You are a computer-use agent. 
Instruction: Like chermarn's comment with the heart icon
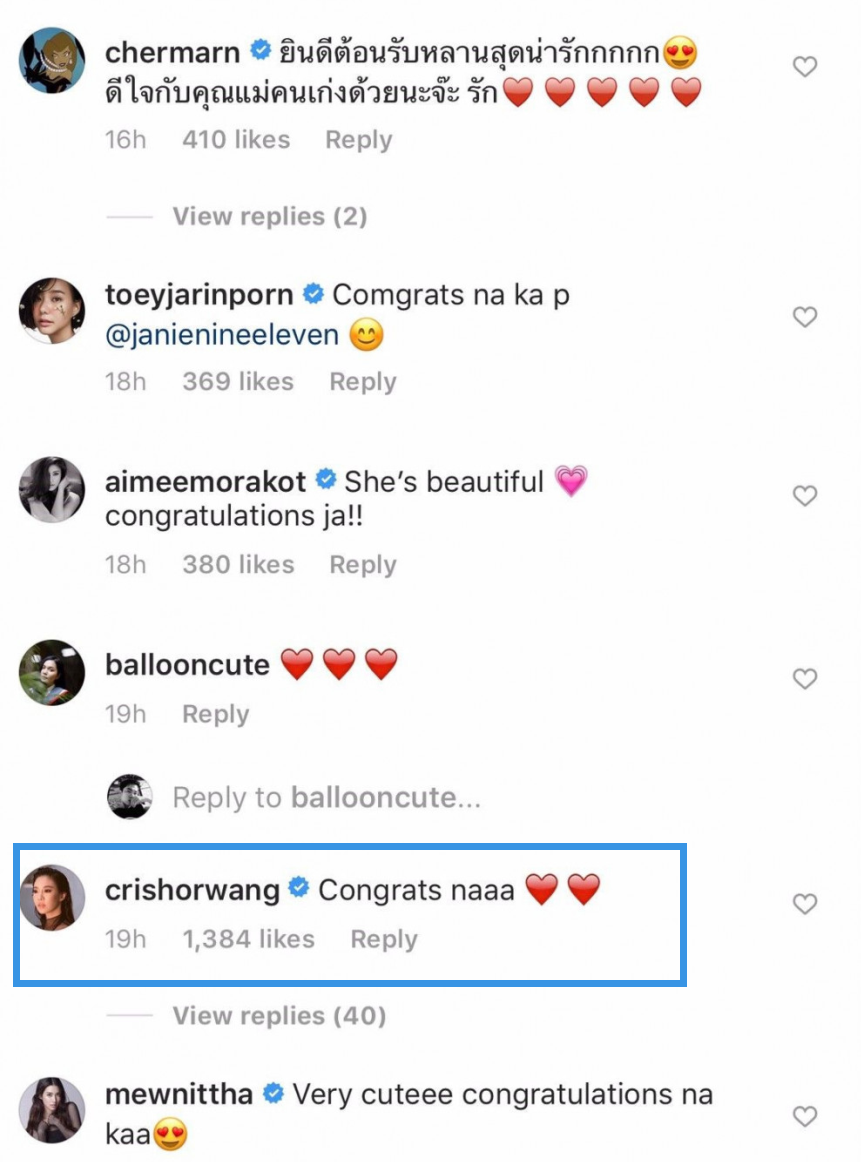point(804,67)
